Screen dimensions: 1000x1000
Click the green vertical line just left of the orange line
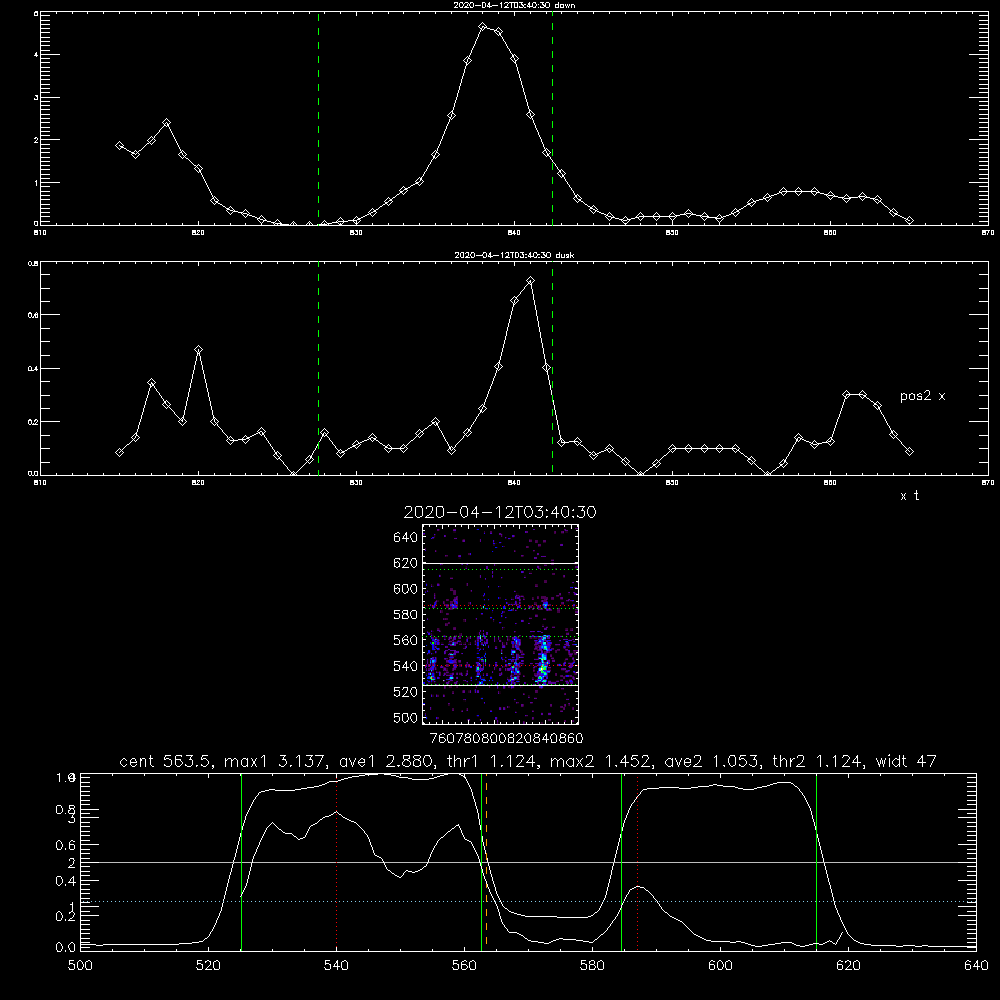click(482, 861)
